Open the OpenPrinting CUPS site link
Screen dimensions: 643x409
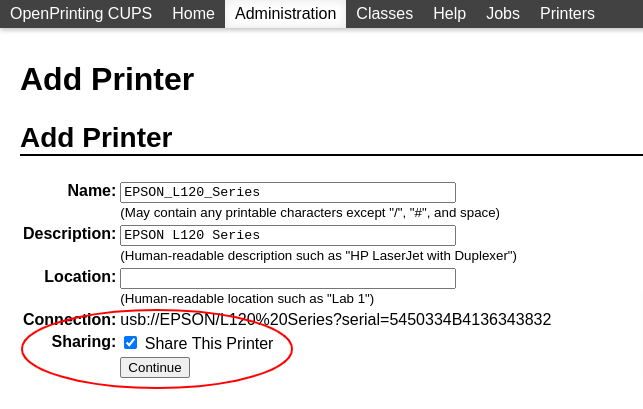point(81,14)
